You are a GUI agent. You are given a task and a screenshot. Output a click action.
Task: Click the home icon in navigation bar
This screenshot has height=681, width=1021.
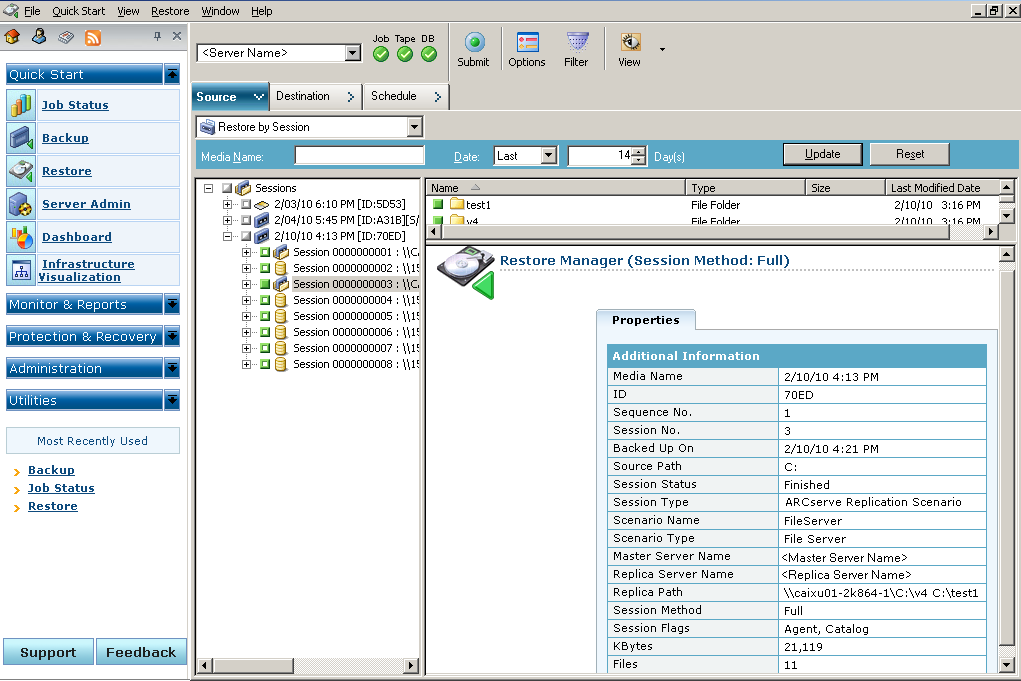[x=12, y=37]
